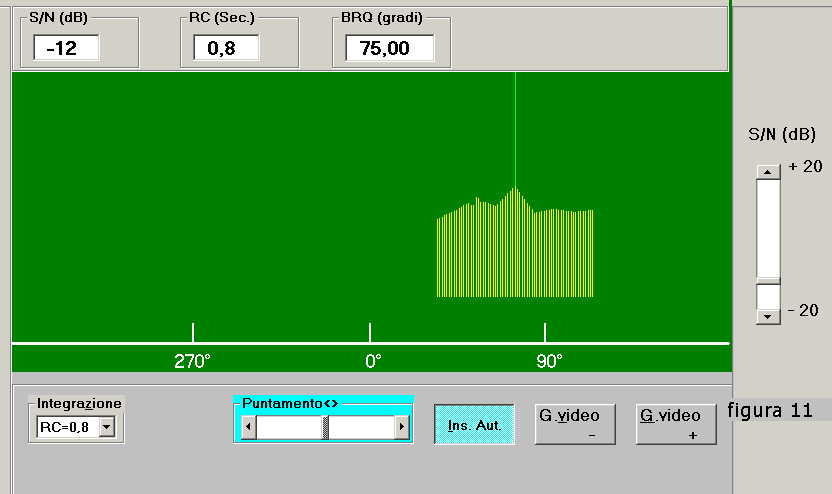Click the RC (Sec.) field showing 0,8
Viewport: 832px width, 494px height.
(227, 48)
